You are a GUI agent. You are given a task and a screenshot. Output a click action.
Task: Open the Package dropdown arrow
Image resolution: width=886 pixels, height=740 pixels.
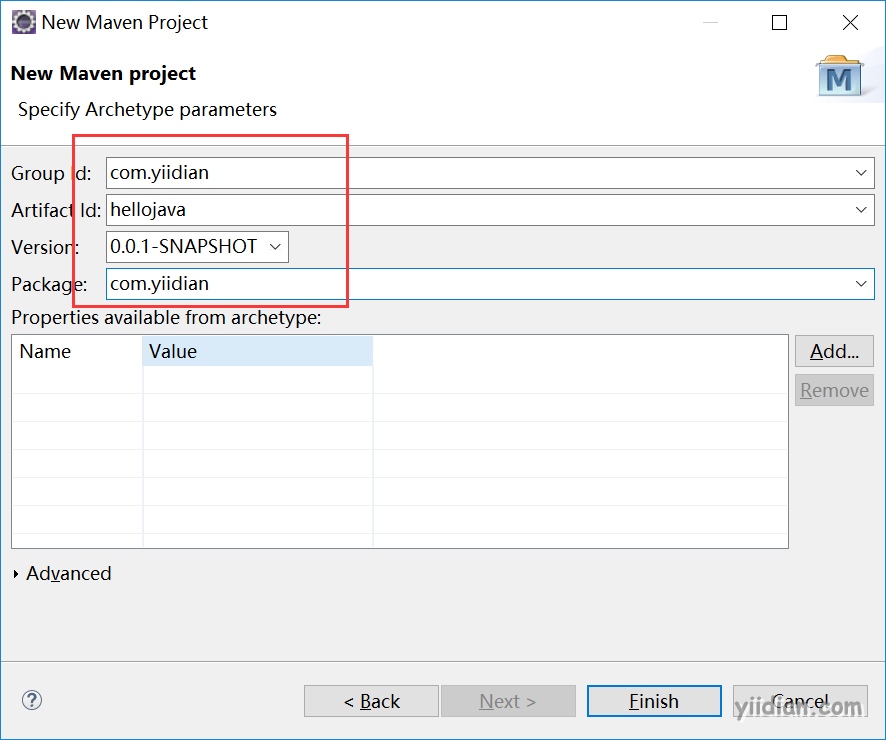[861, 284]
